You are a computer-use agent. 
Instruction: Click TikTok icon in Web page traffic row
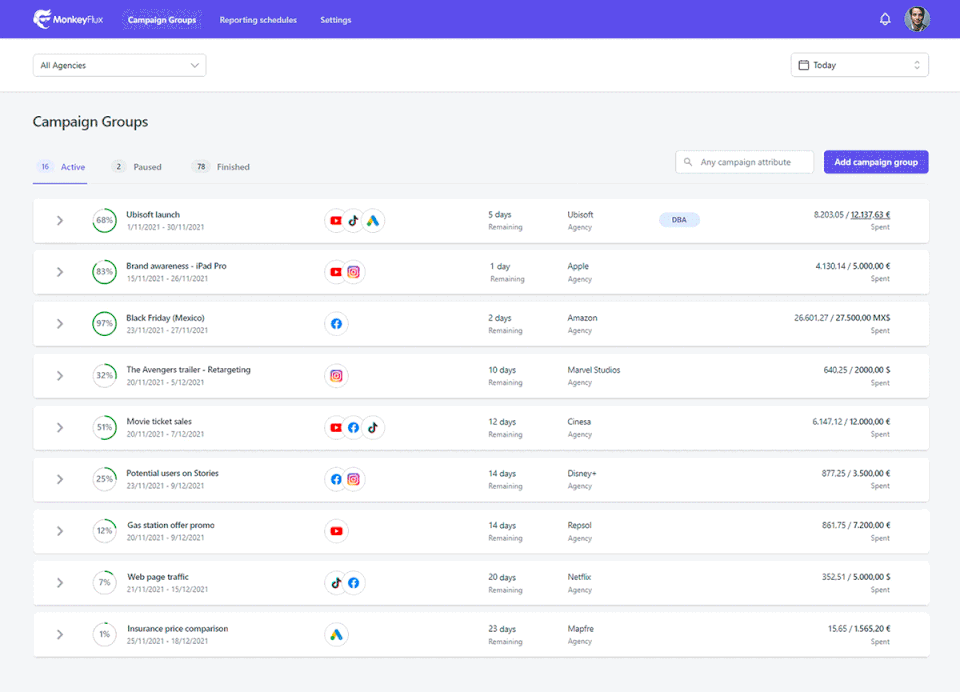coord(336,583)
